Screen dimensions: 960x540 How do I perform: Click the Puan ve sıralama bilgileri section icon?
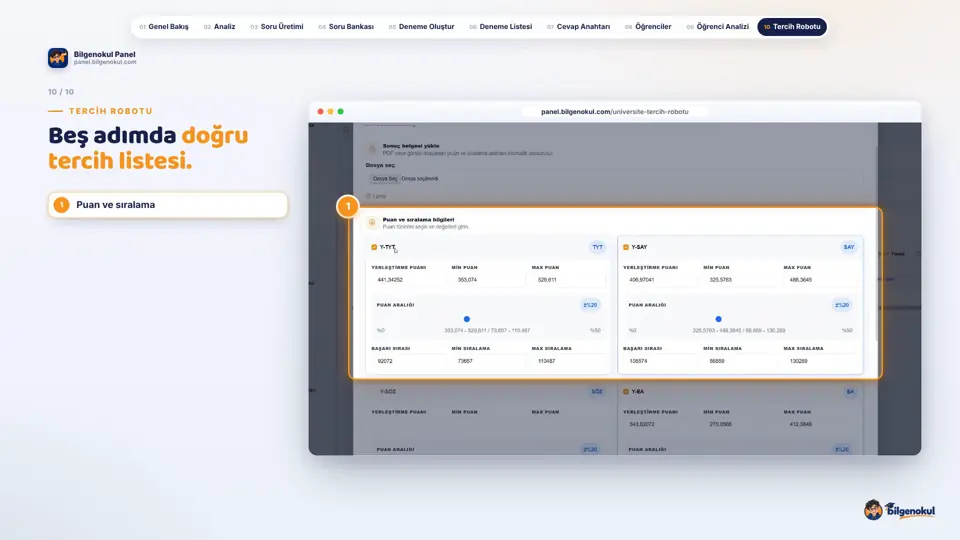point(372,223)
